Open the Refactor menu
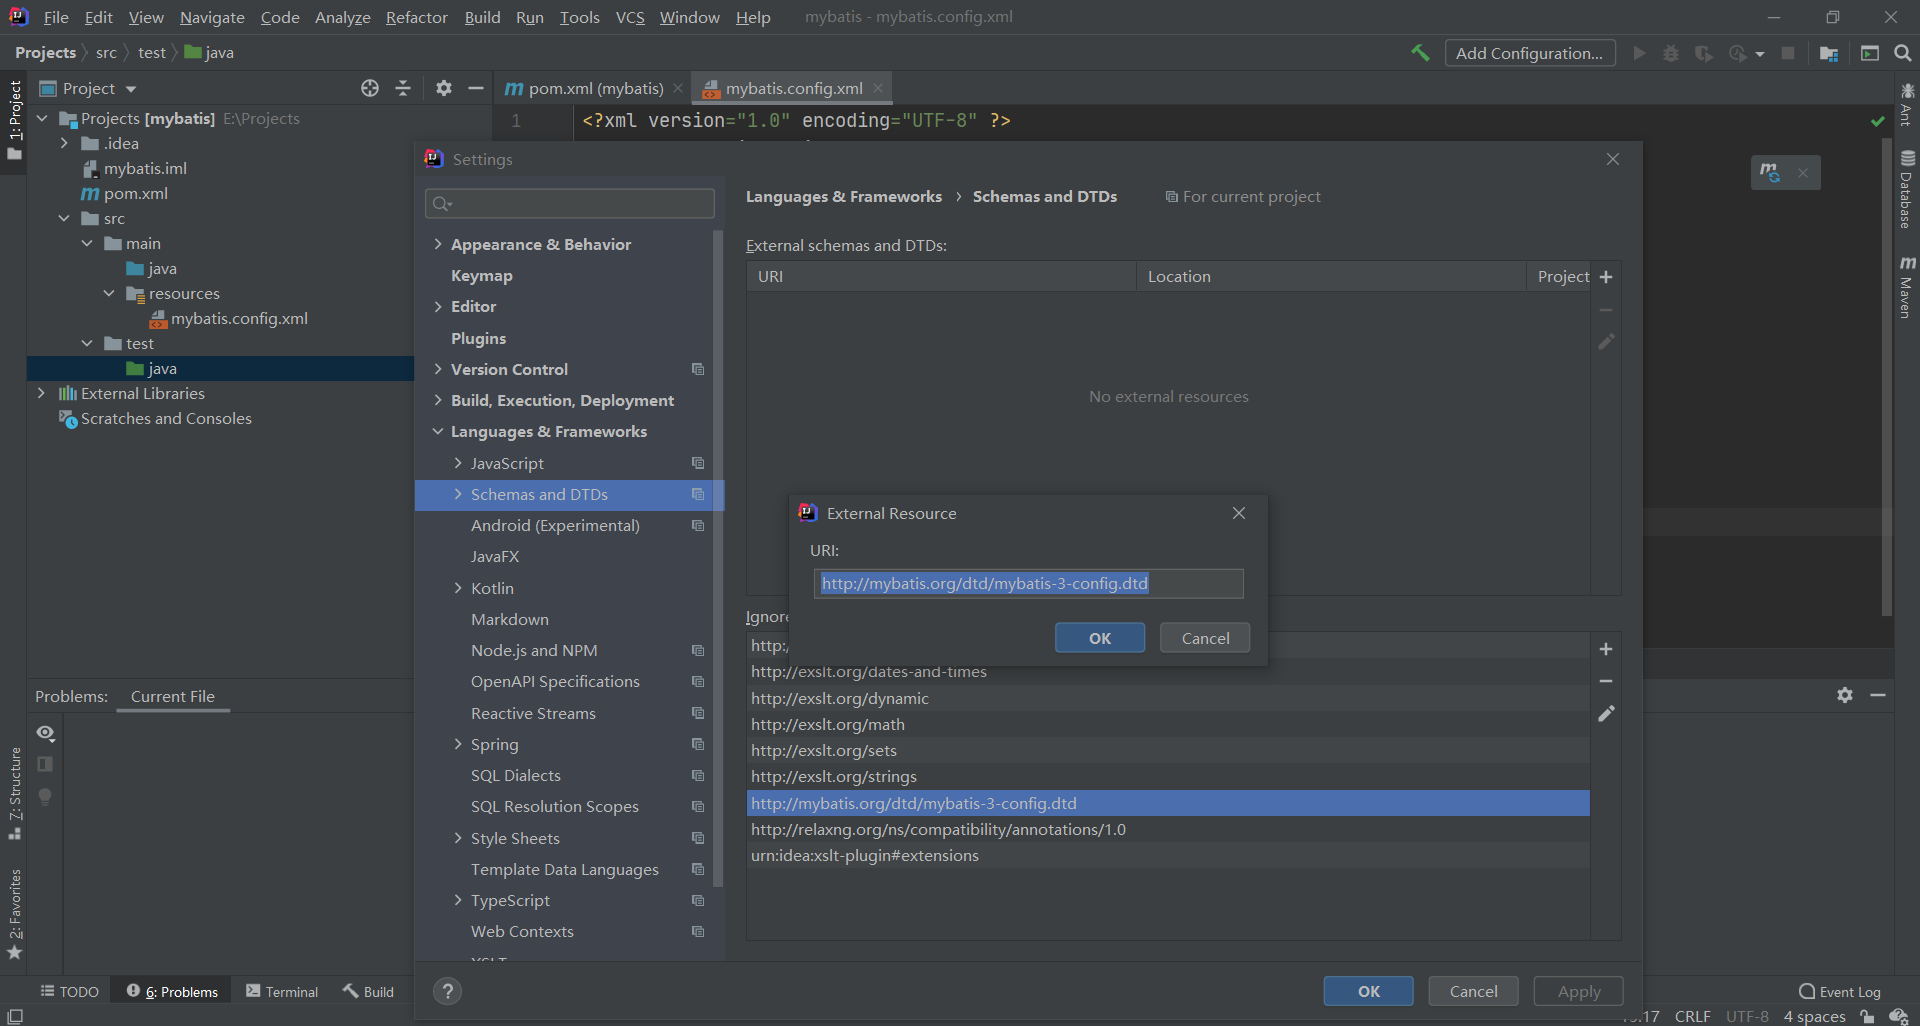 [x=416, y=17]
